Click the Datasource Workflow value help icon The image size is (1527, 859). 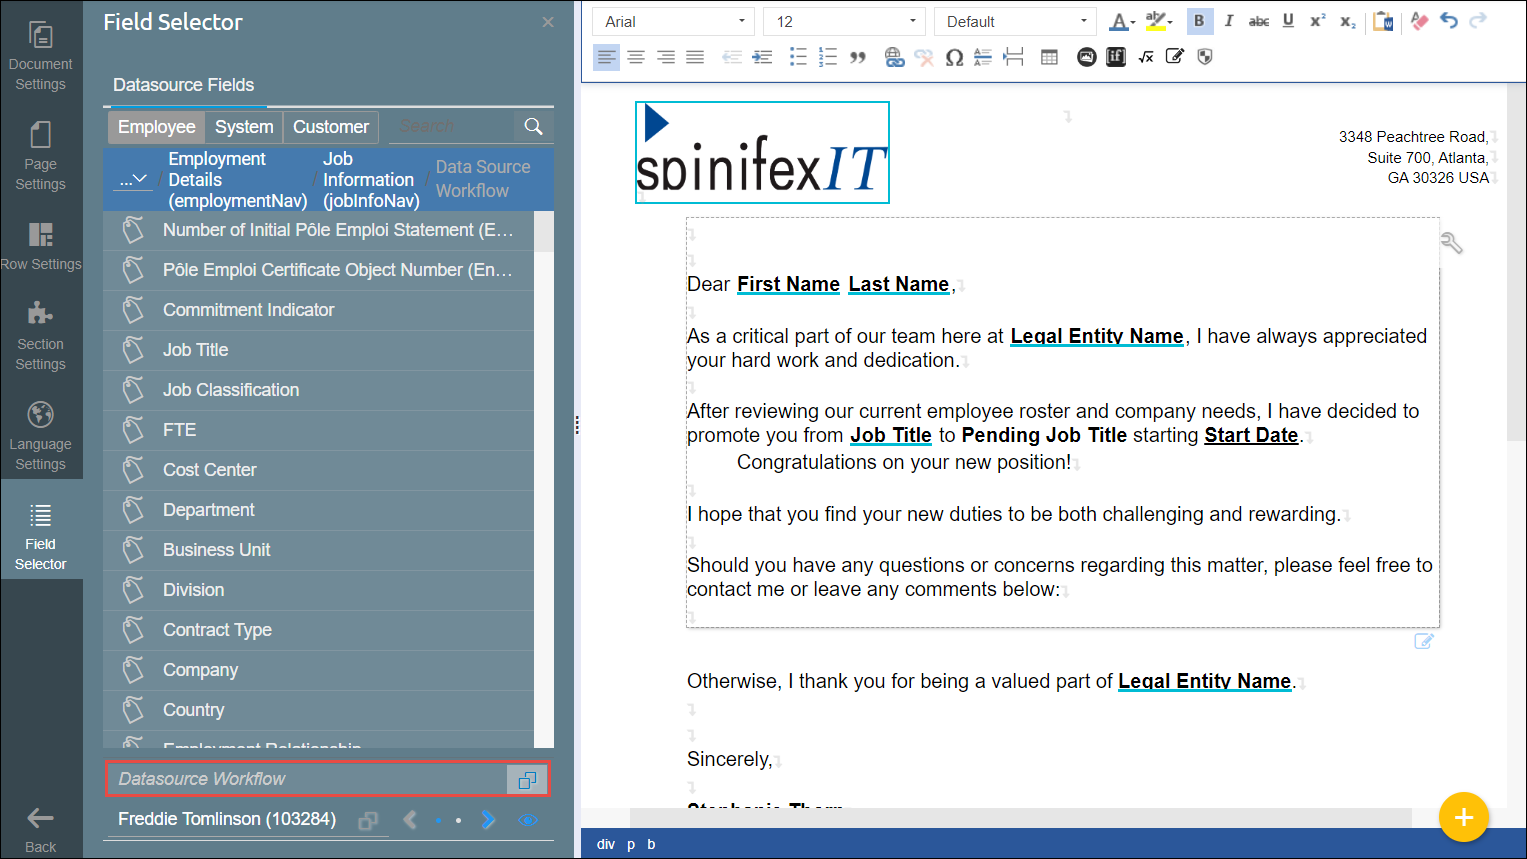click(527, 779)
